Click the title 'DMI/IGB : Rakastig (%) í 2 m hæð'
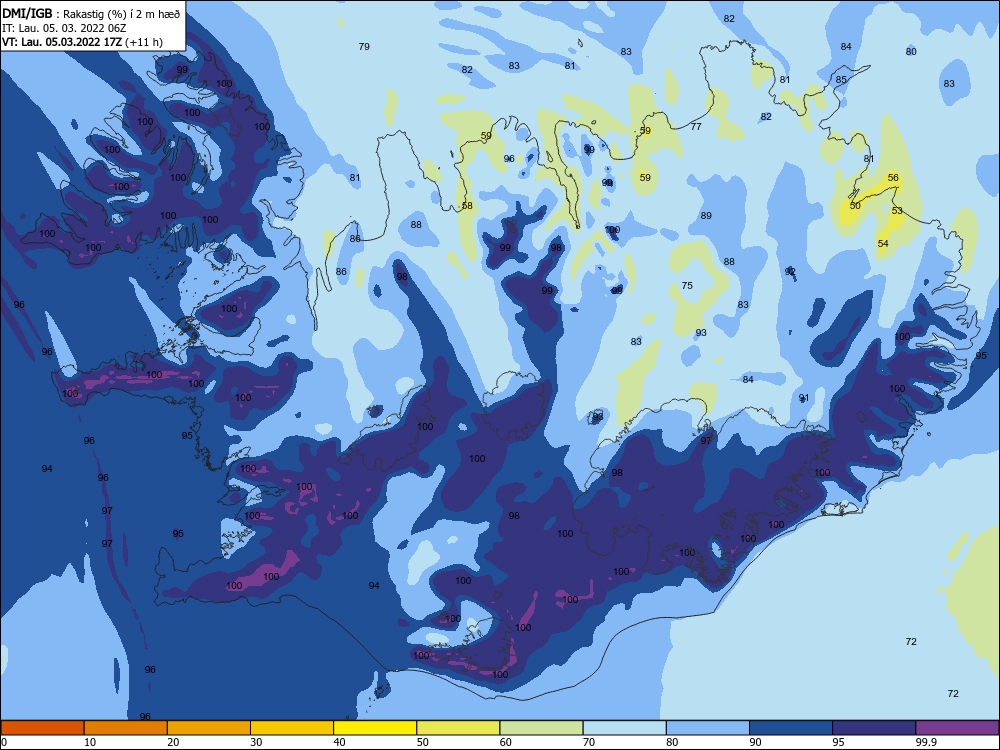1000x750 pixels. click(91, 14)
